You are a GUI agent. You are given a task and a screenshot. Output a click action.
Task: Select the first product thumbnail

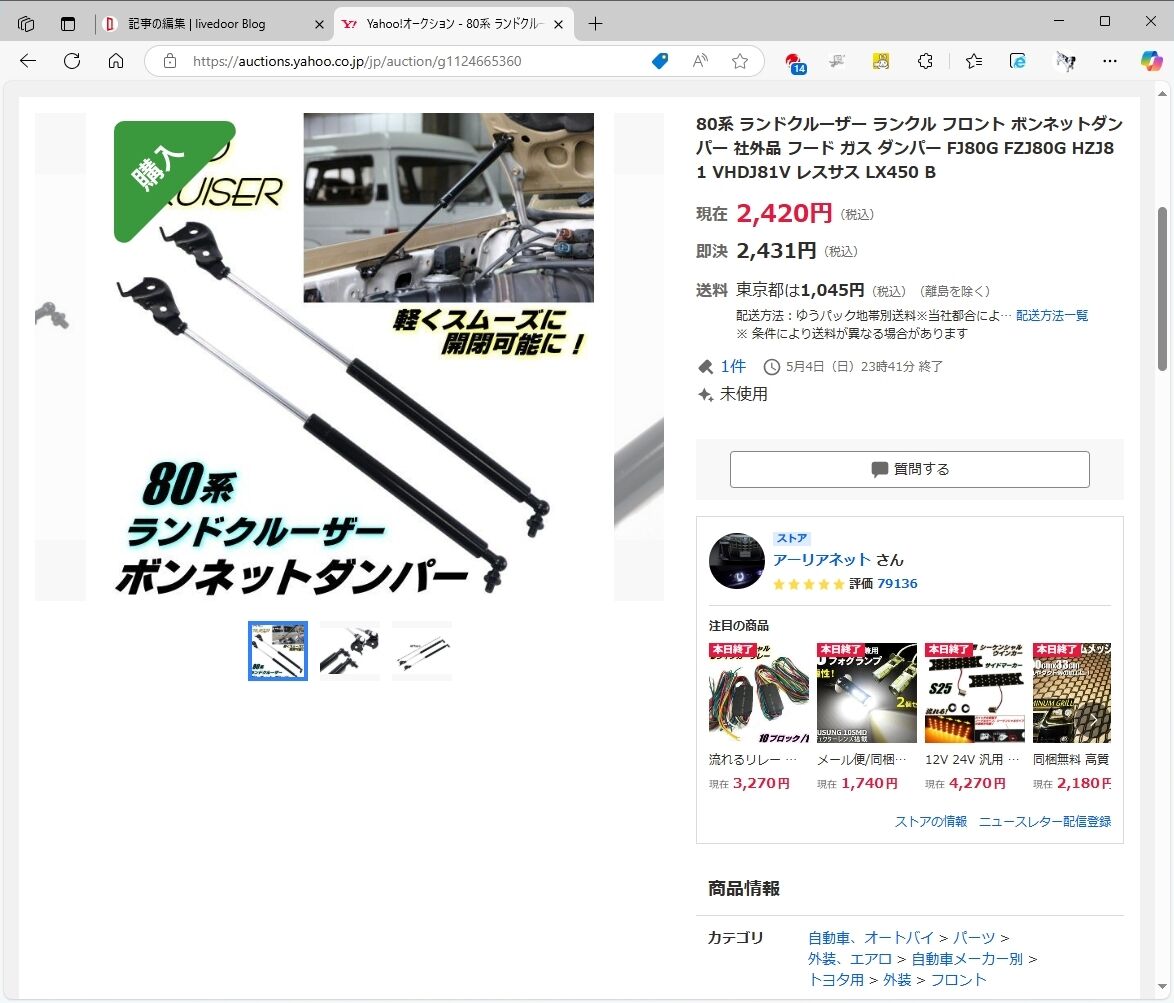tap(278, 651)
